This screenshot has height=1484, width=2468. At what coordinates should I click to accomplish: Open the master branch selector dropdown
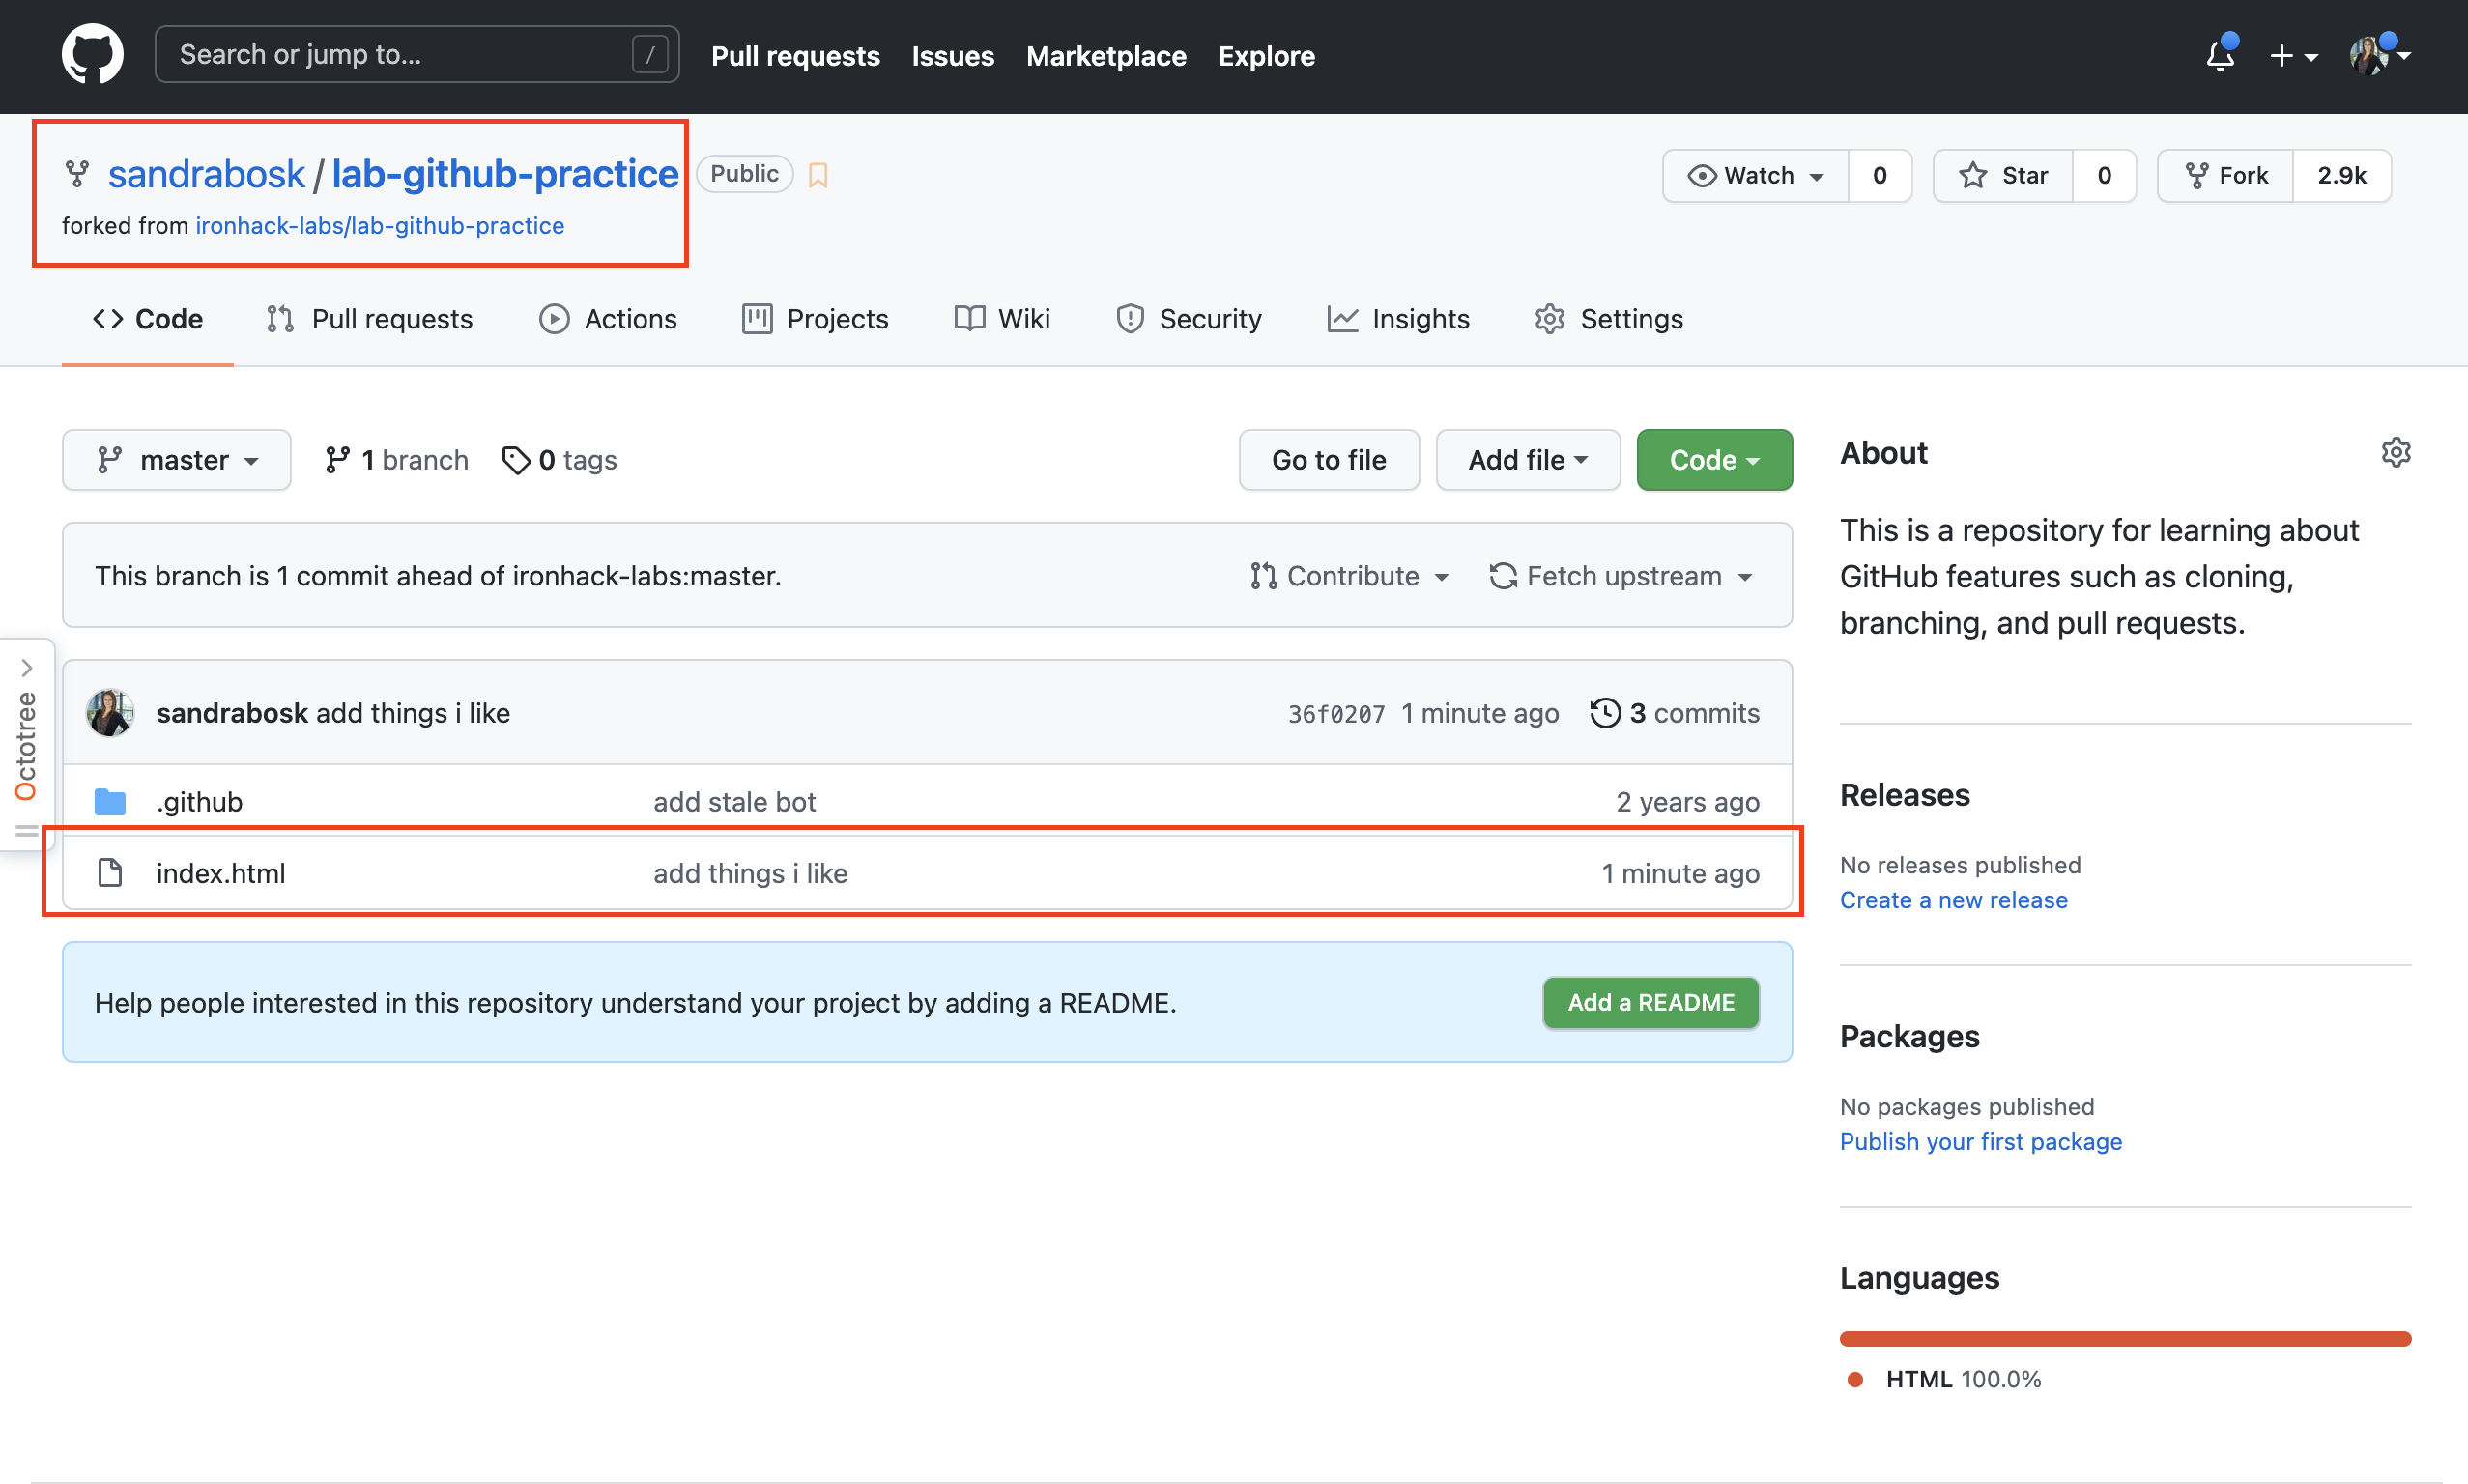(x=176, y=459)
